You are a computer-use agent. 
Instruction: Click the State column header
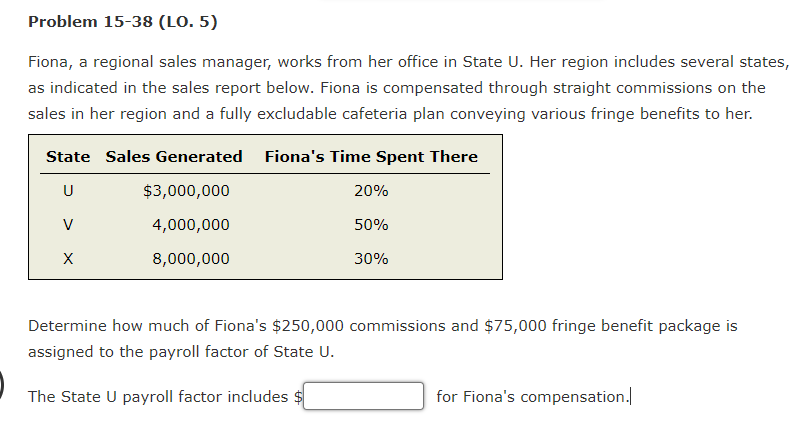(68, 156)
